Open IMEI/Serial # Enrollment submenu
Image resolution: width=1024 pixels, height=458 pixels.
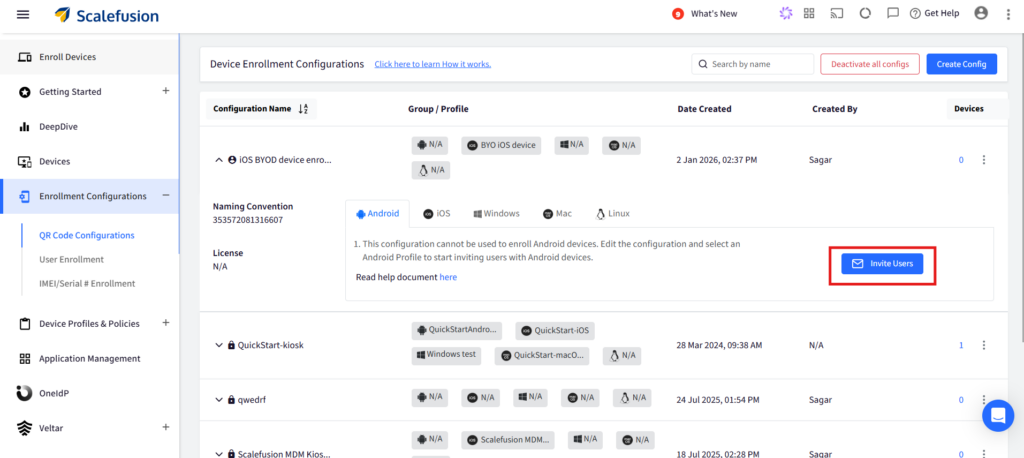click(87, 284)
